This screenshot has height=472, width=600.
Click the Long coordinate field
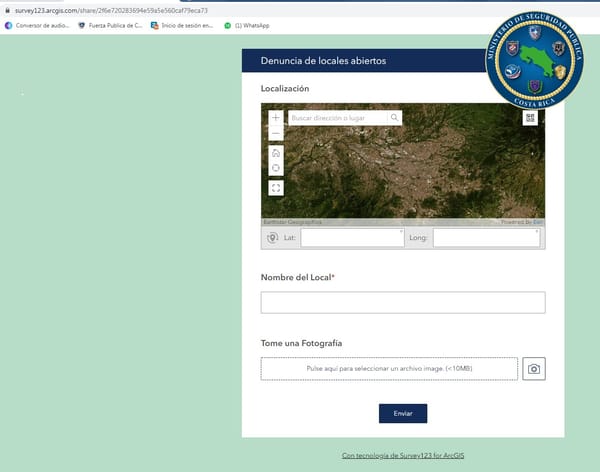coord(486,237)
